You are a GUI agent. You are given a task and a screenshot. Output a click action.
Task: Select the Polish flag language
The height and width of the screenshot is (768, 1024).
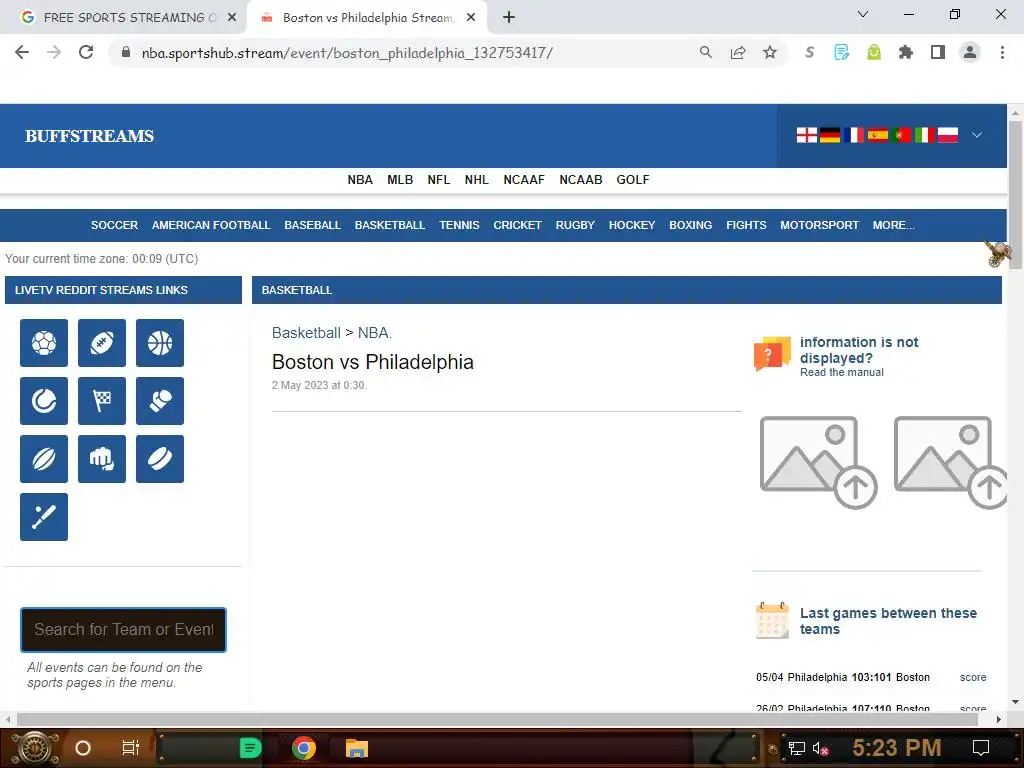[948, 135]
